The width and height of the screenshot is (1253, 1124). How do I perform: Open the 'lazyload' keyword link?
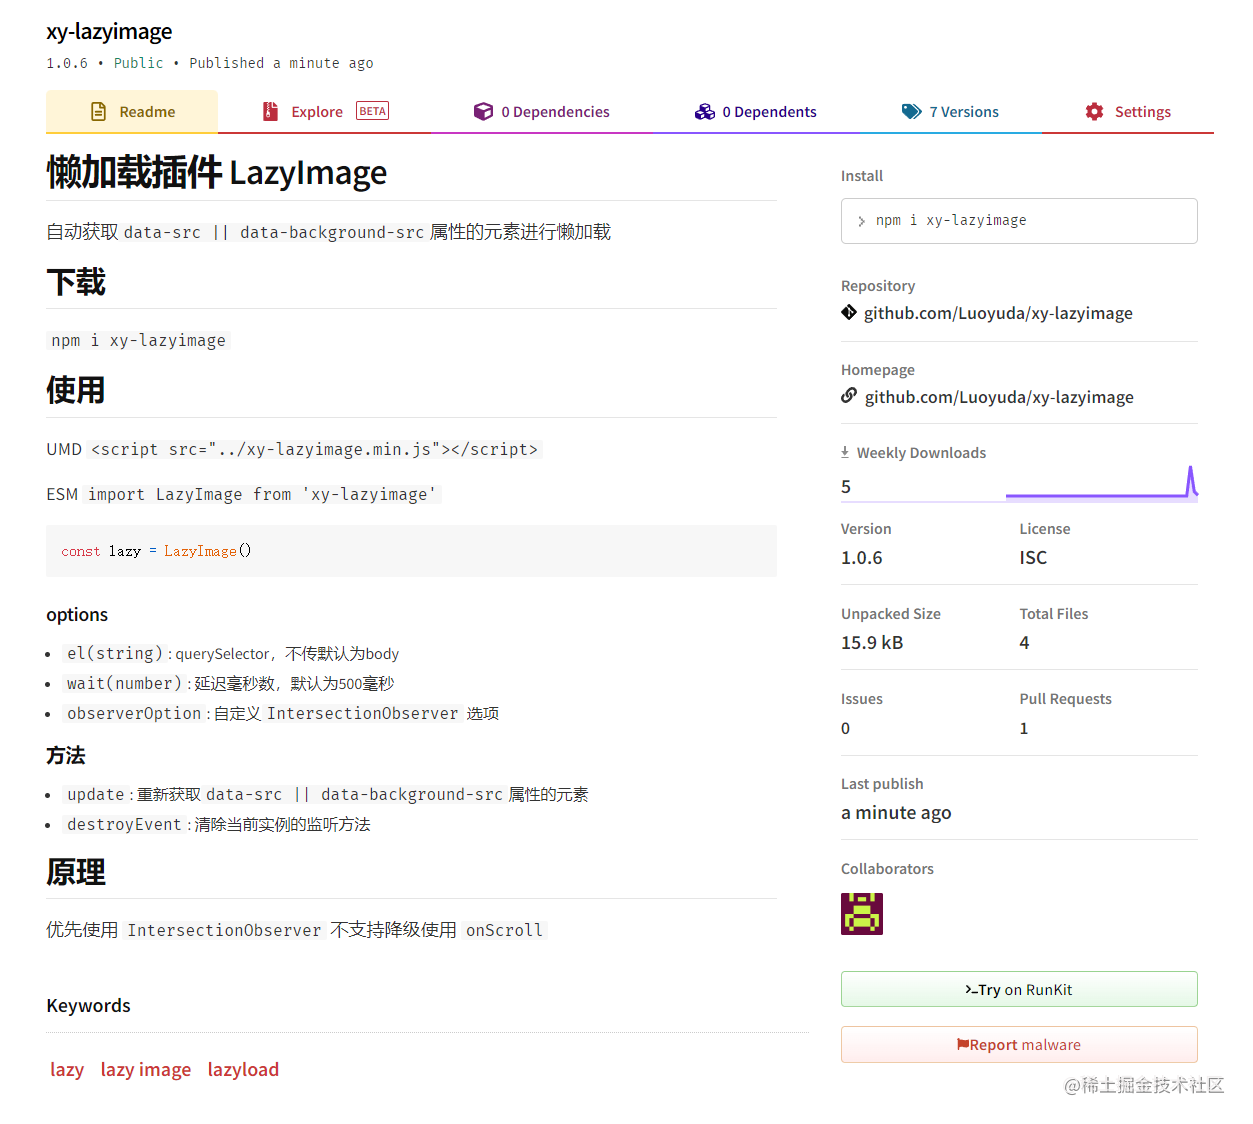[243, 1069]
